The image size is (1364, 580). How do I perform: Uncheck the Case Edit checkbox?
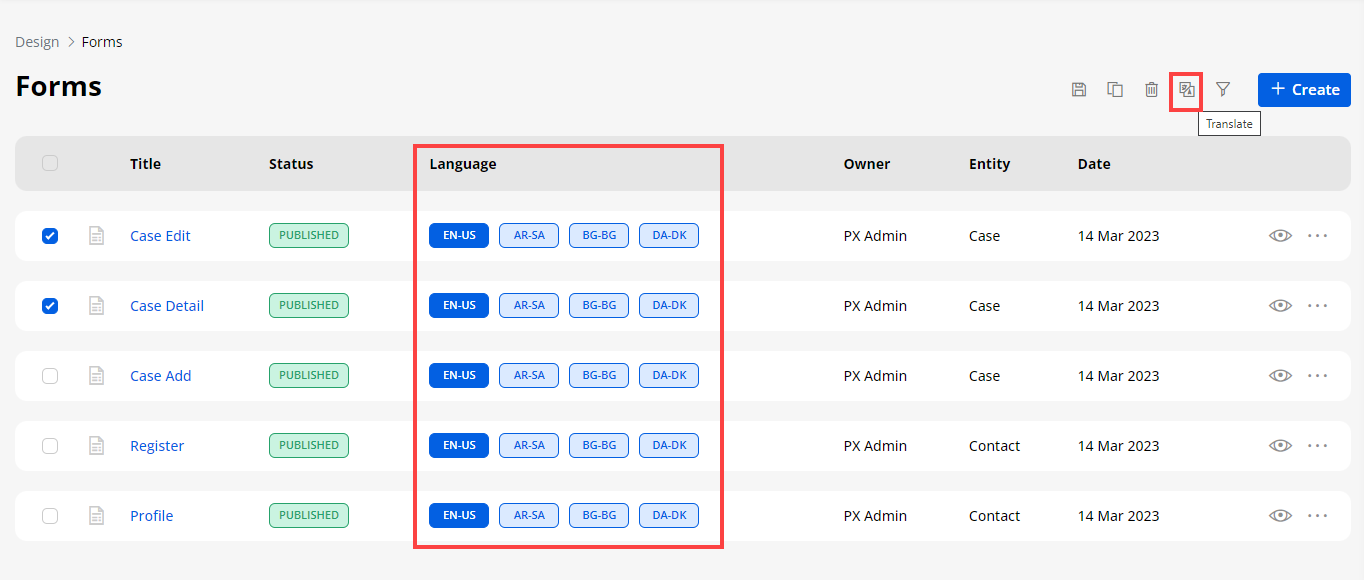click(x=50, y=236)
